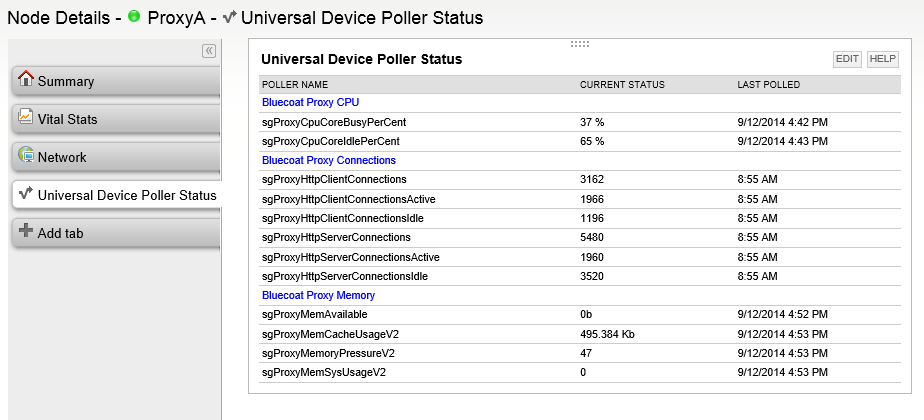Screen dimensions: 924x420
Task: Click ProxyA node name in page title
Action: pyautogui.click(x=176, y=18)
